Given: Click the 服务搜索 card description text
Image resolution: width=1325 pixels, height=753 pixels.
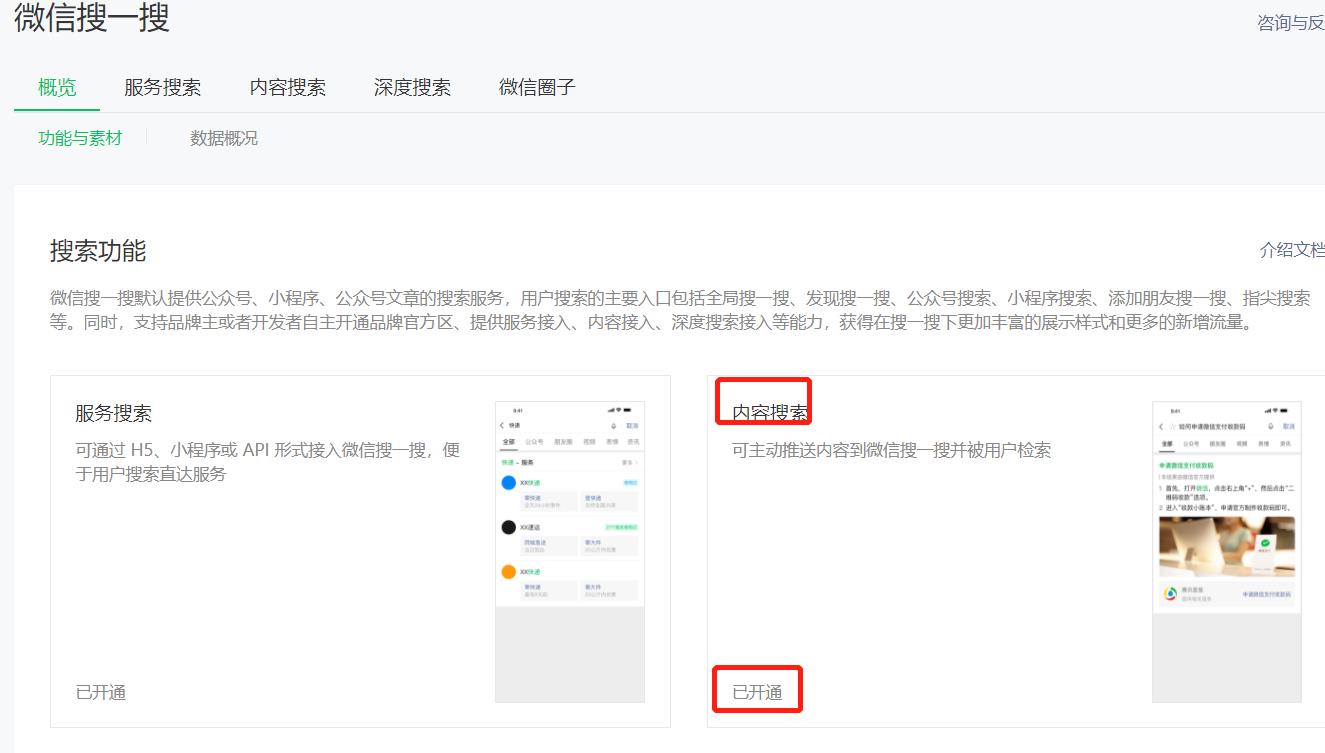Looking at the screenshot, I should 268,462.
